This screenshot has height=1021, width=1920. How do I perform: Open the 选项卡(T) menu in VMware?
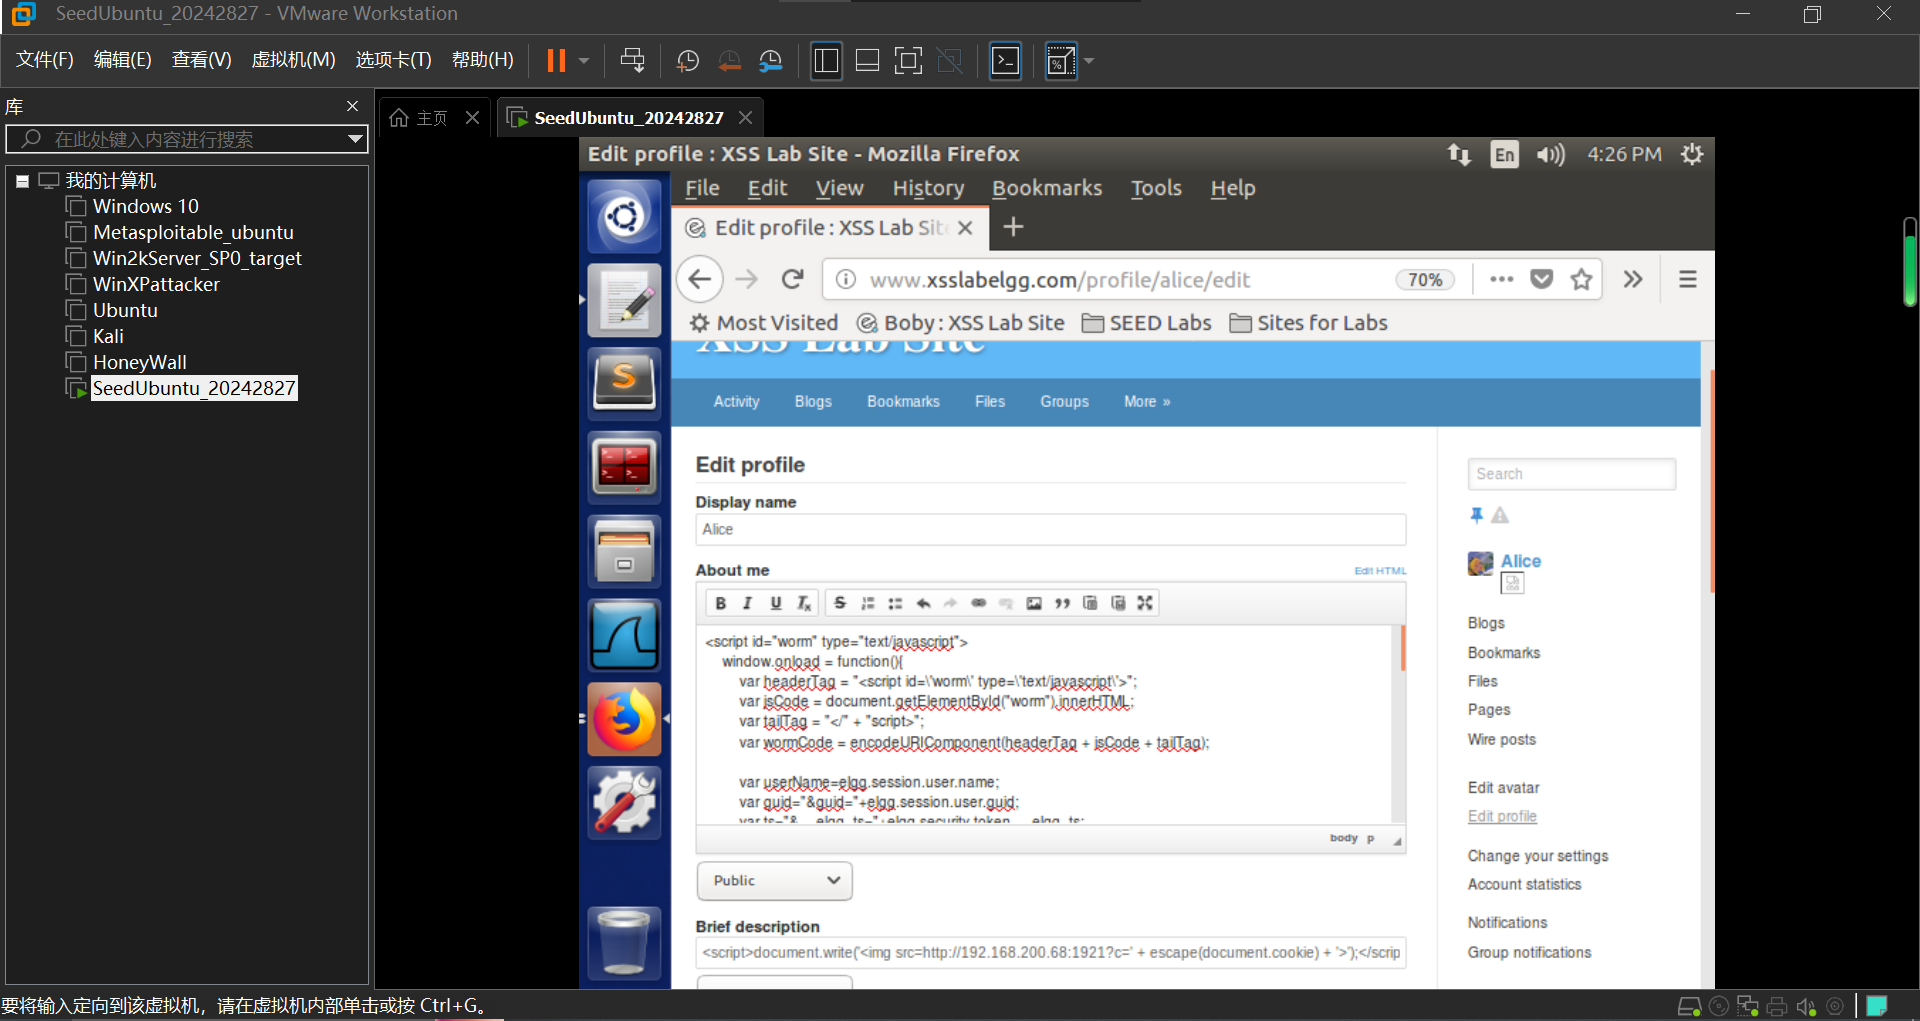point(393,60)
